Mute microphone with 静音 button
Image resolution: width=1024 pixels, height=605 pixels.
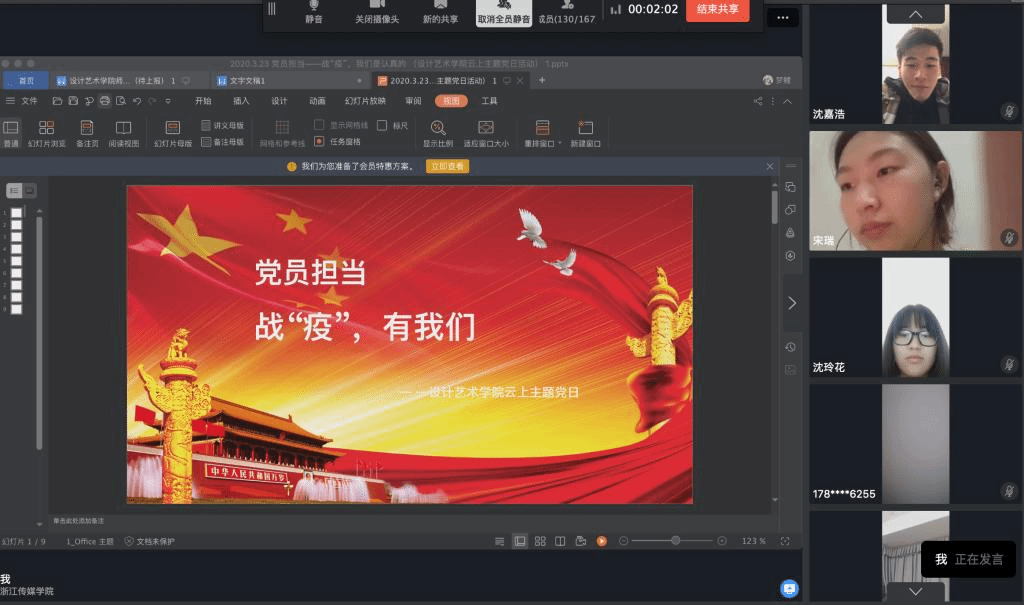click(314, 12)
